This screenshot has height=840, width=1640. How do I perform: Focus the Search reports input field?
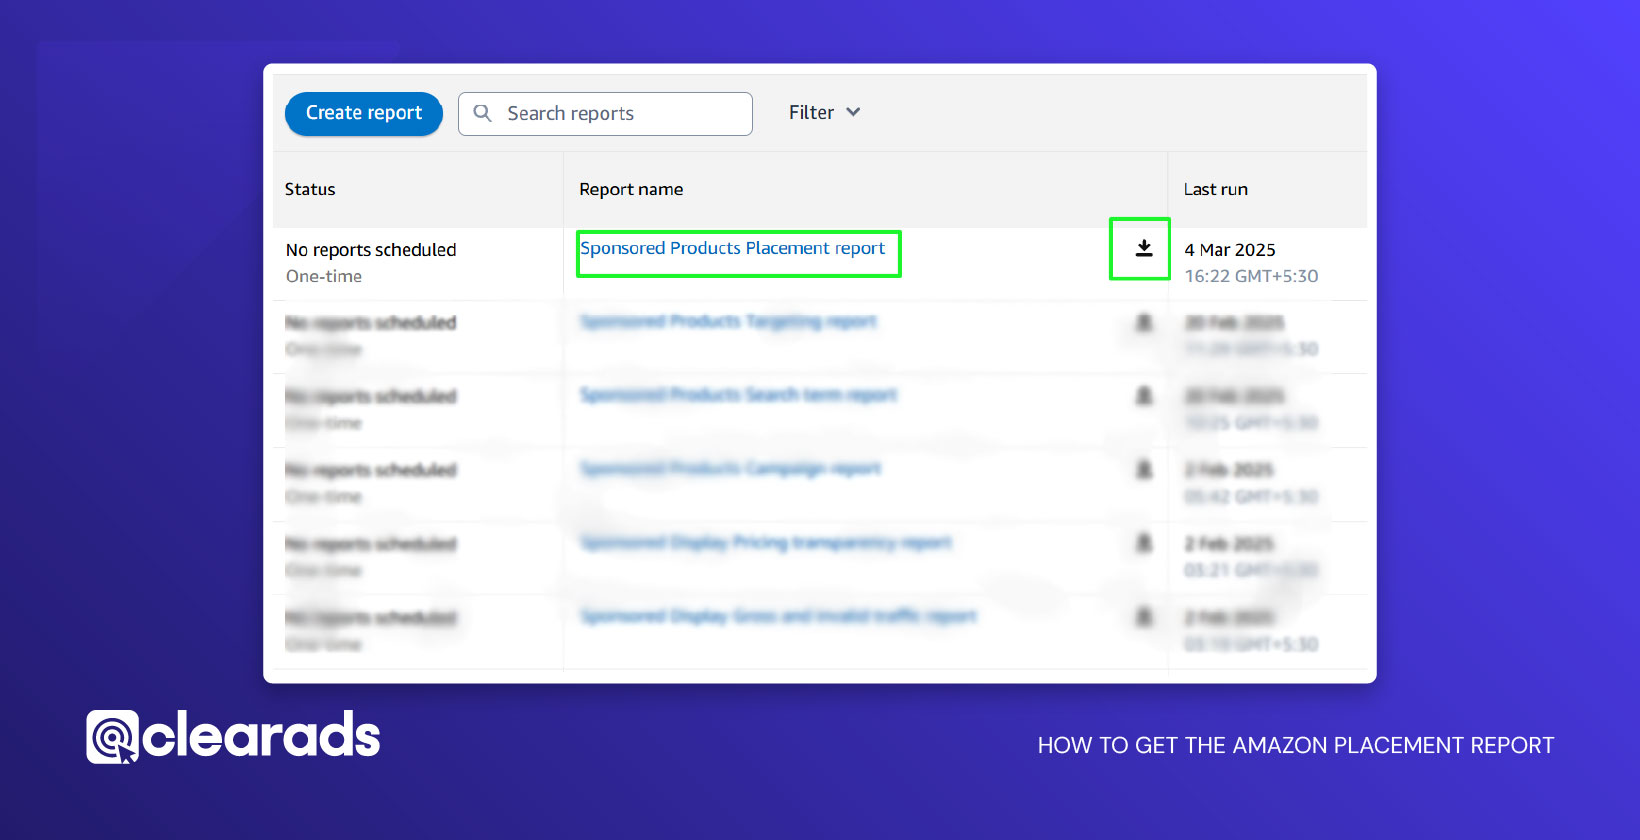(605, 114)
